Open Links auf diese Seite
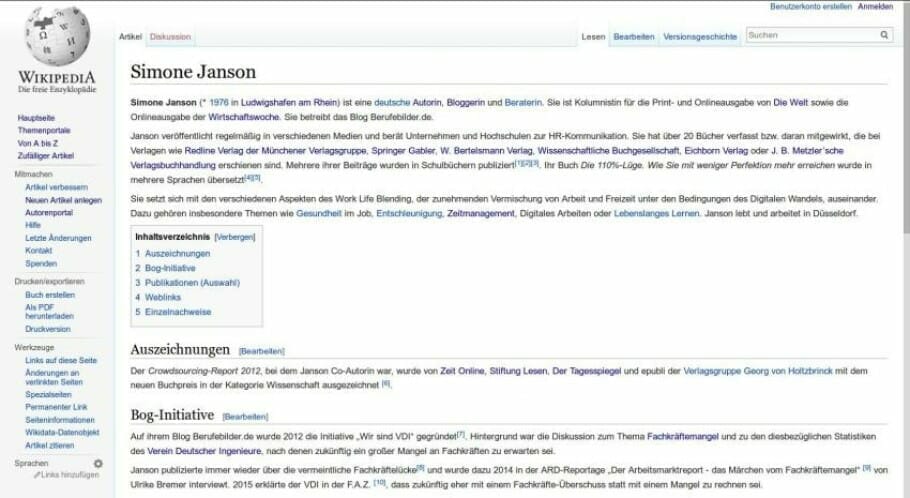 [x=61, y=360]
